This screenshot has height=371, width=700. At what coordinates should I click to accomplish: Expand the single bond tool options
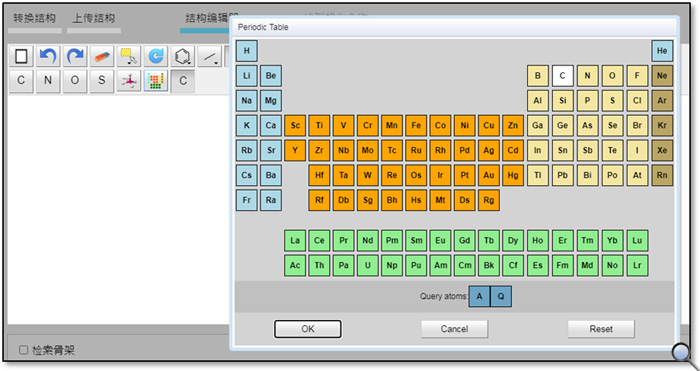(209, 56)
